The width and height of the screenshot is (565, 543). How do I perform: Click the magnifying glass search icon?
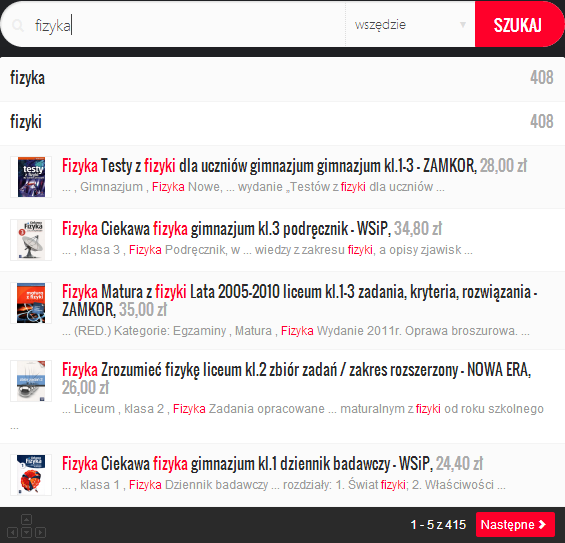(x=17, y=26)
